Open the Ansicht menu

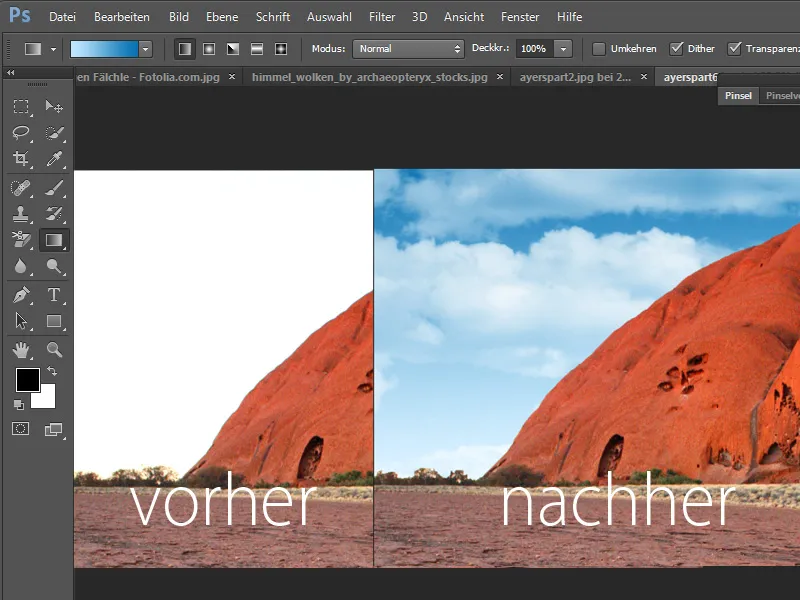pos(464,17)
